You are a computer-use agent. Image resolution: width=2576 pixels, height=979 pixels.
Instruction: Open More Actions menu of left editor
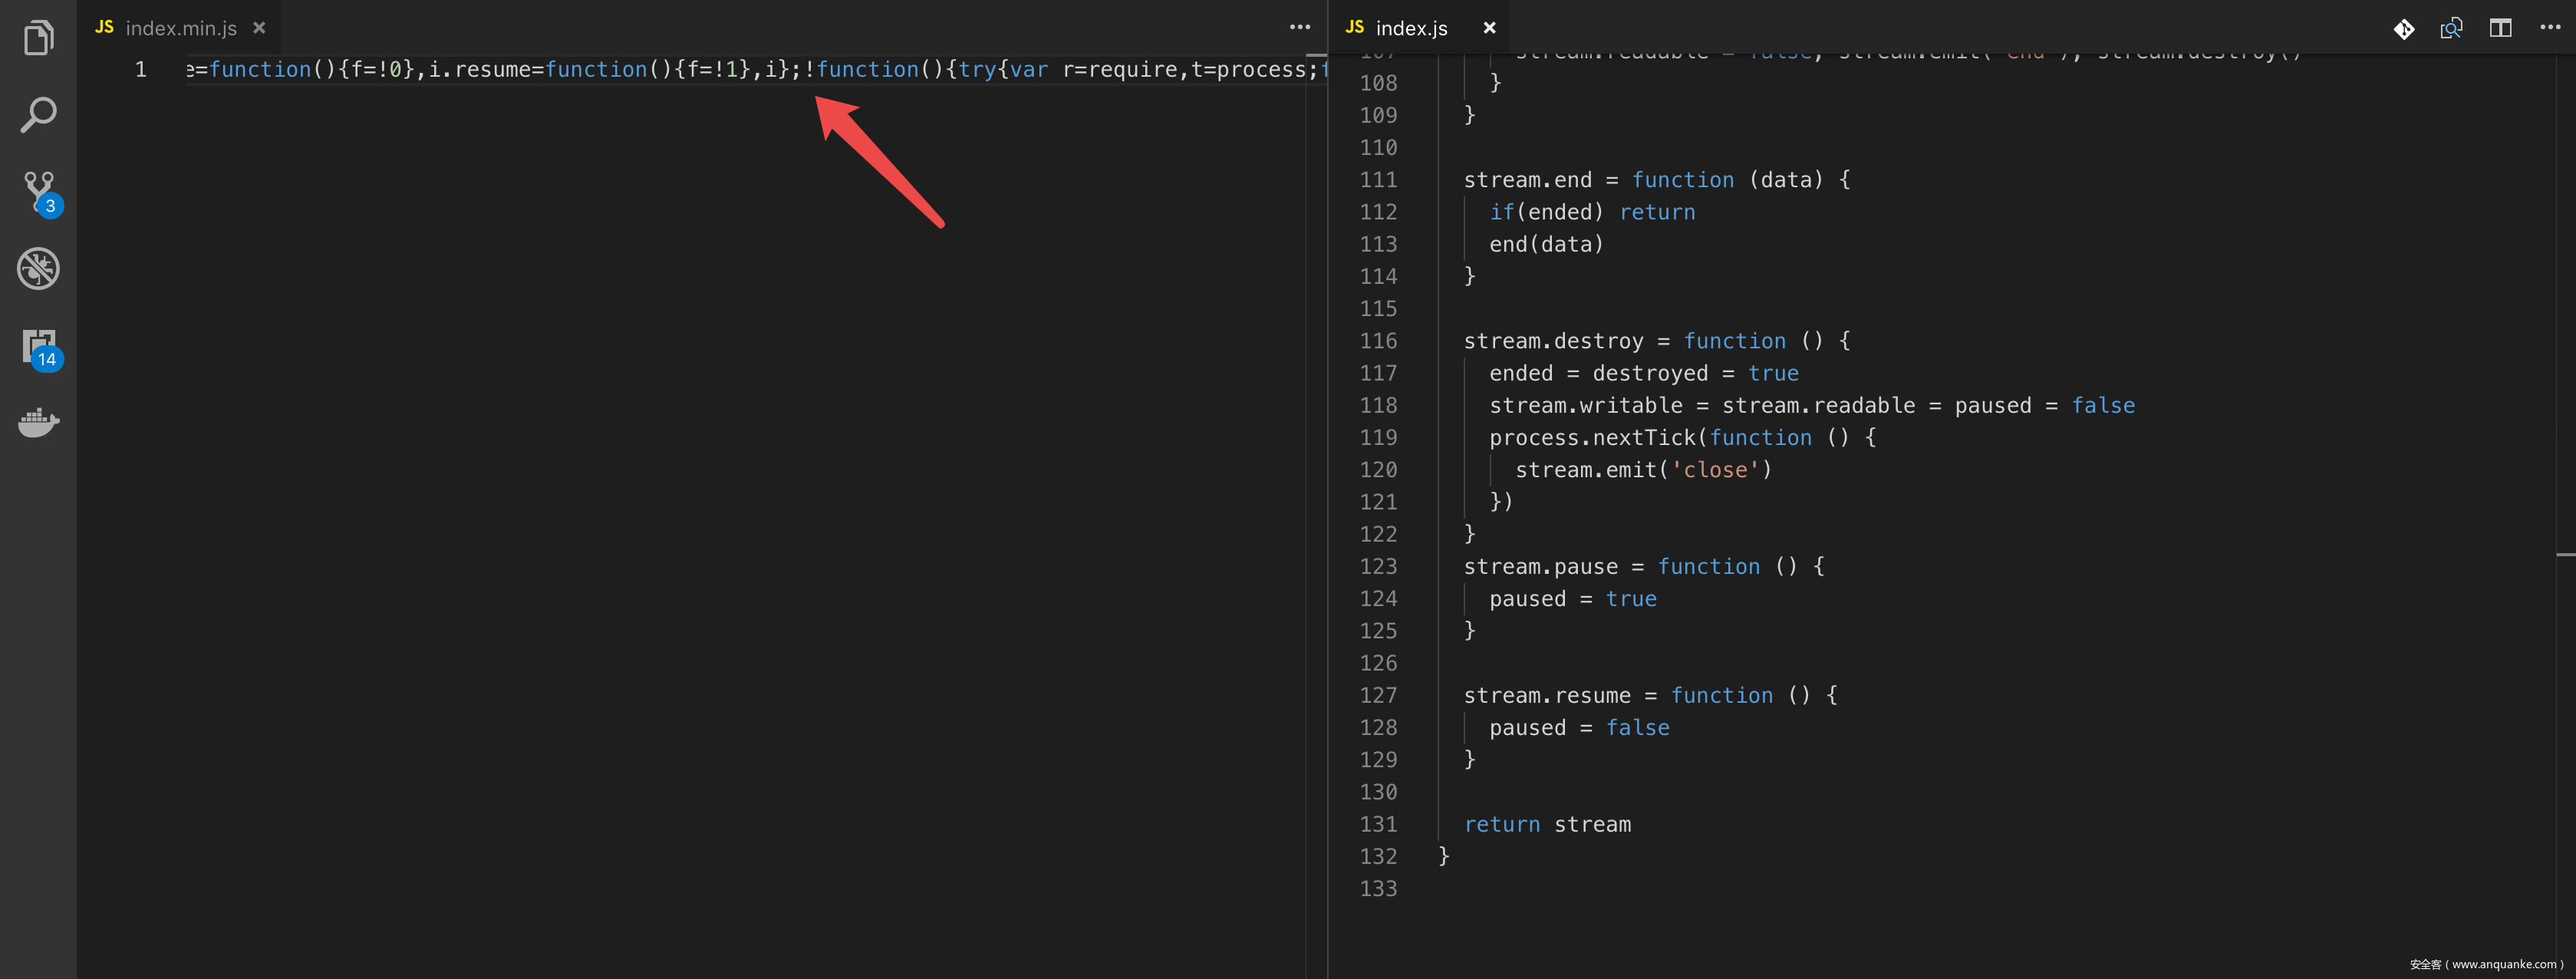click(x=1299, y=28)
